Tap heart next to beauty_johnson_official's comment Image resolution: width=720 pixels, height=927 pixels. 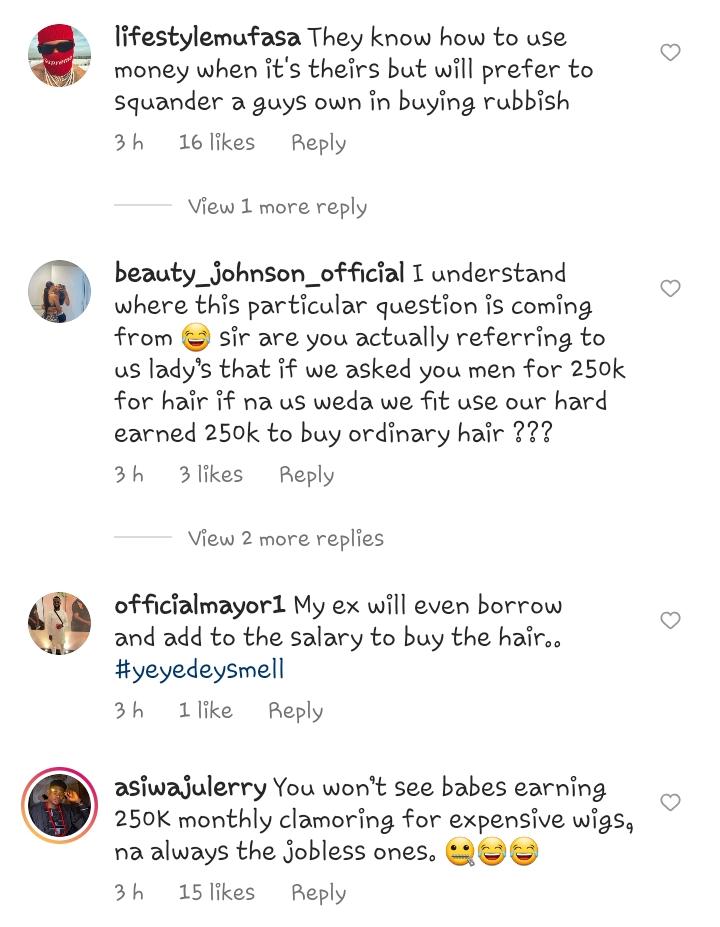tap(670, 289)
